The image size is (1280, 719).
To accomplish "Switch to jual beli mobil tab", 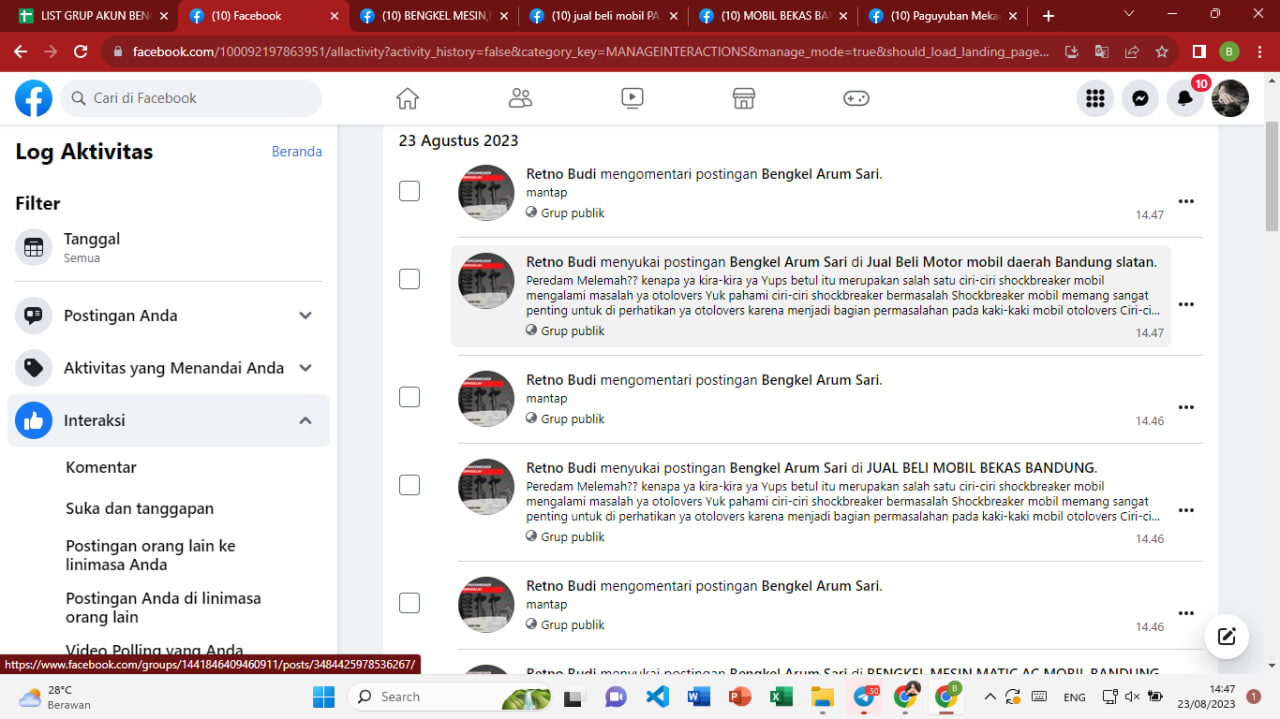I will (x=604, y=16).
